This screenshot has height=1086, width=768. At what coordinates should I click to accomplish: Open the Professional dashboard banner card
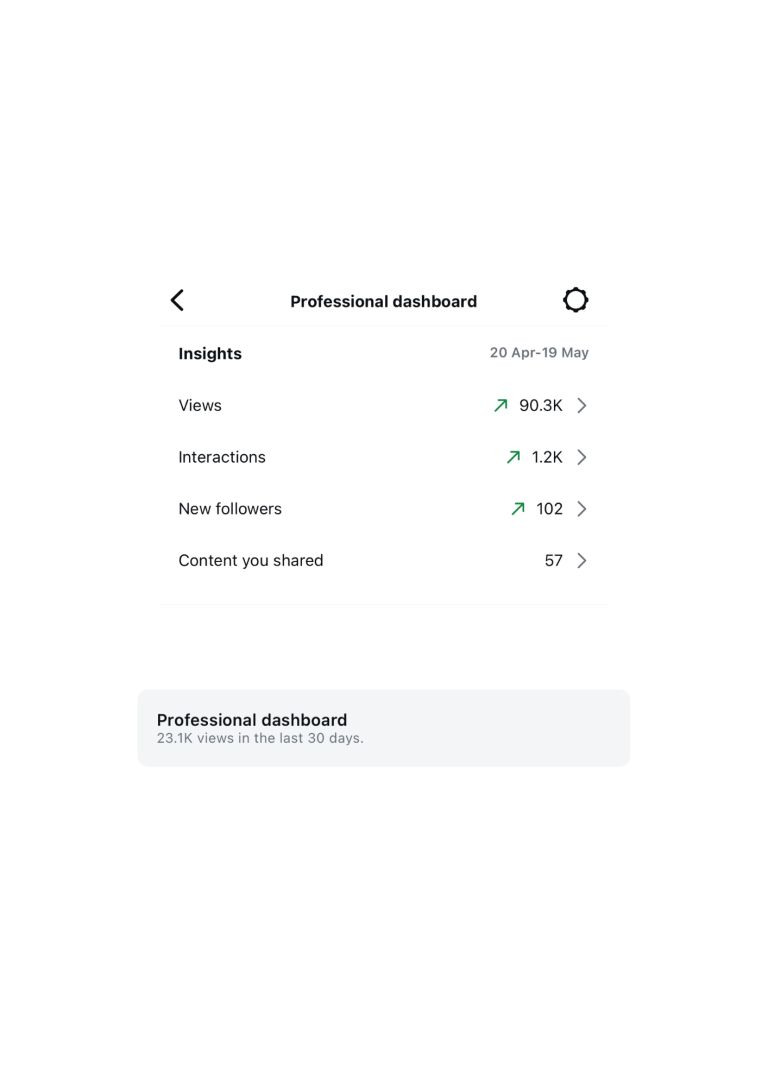coord(384,728)
